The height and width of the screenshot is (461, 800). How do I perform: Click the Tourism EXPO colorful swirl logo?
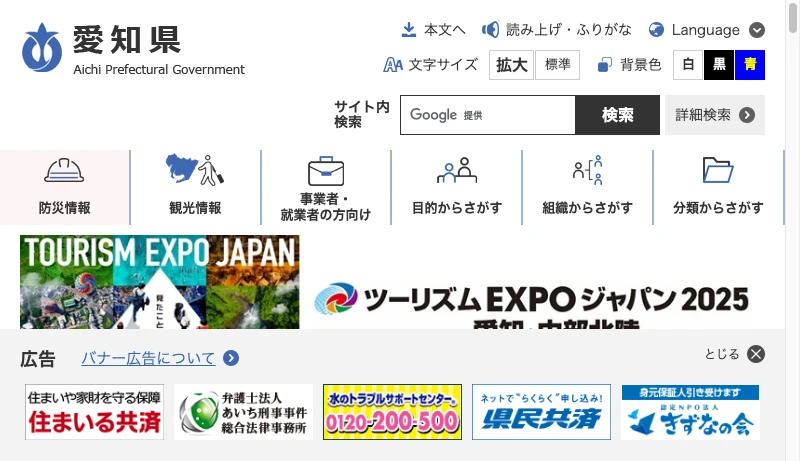pos(336,298)
